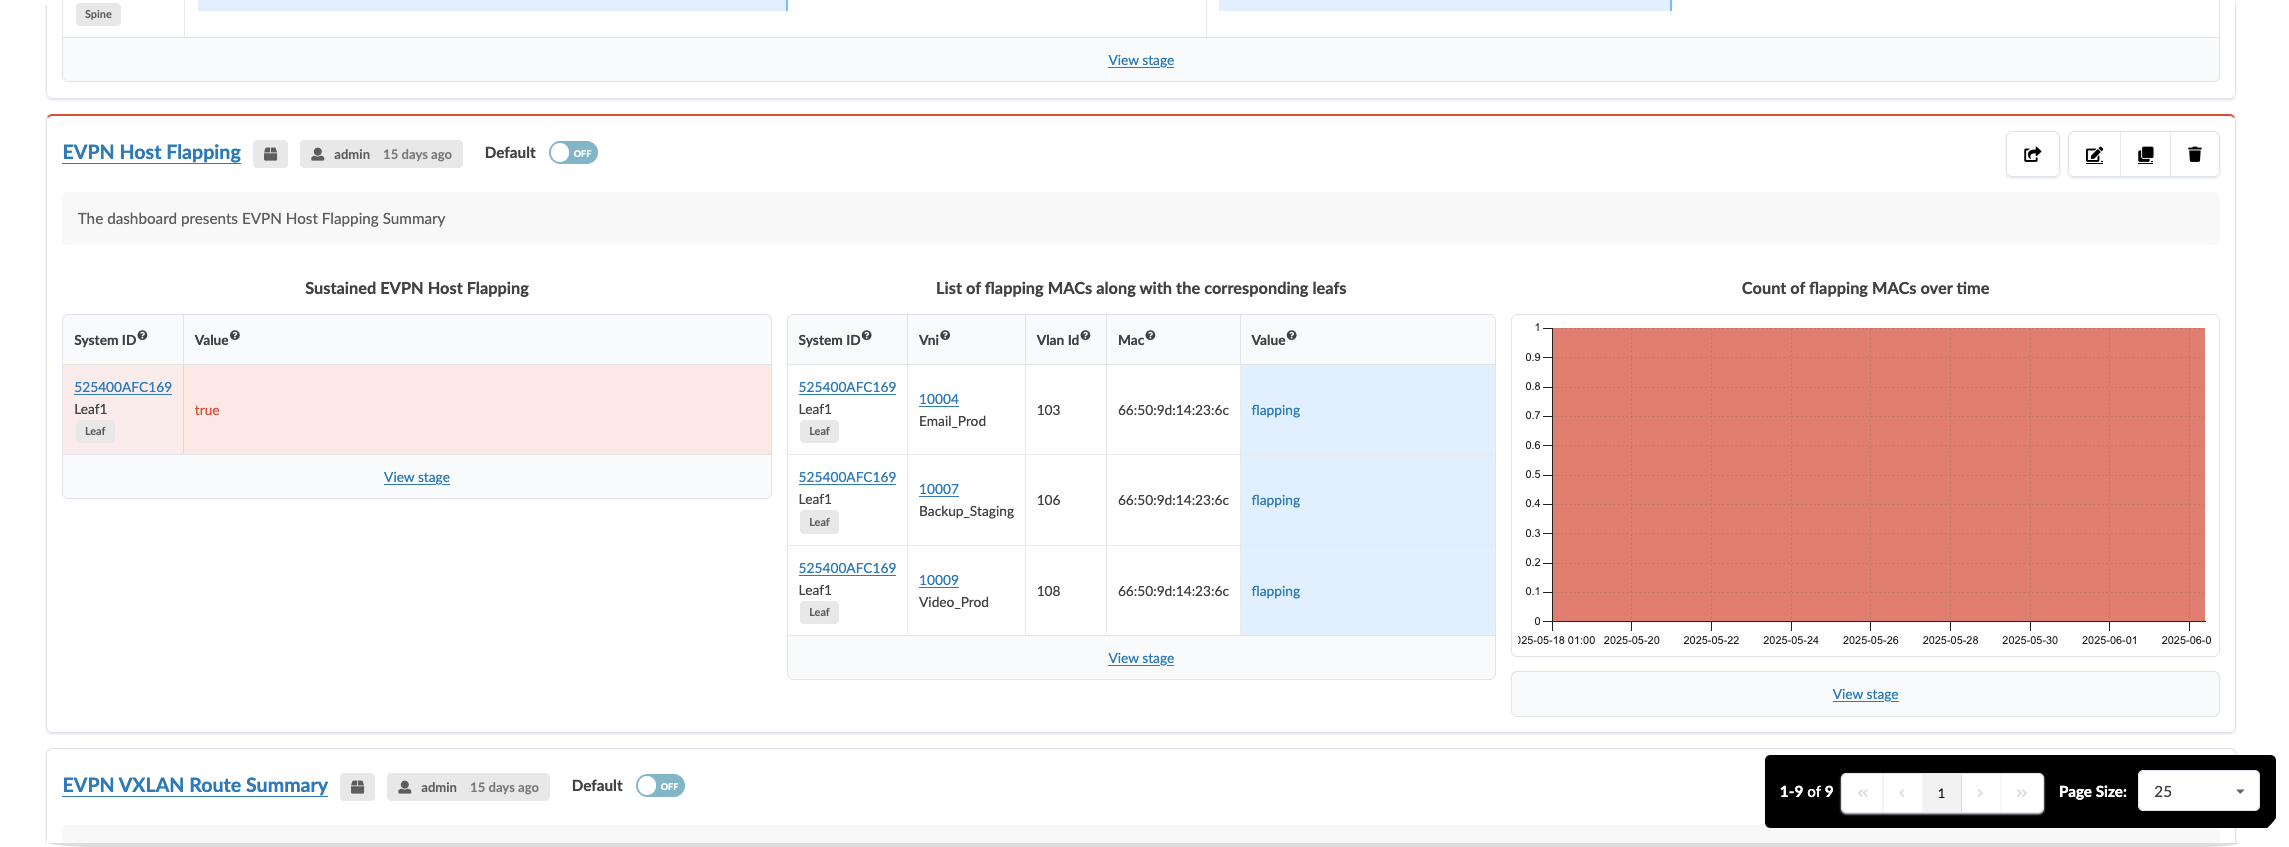Click the predefined badge icon beside EVPN VXLAN Route Summary
The height and width of the screenshot is (847, 2289).
(x=357, y=787)
